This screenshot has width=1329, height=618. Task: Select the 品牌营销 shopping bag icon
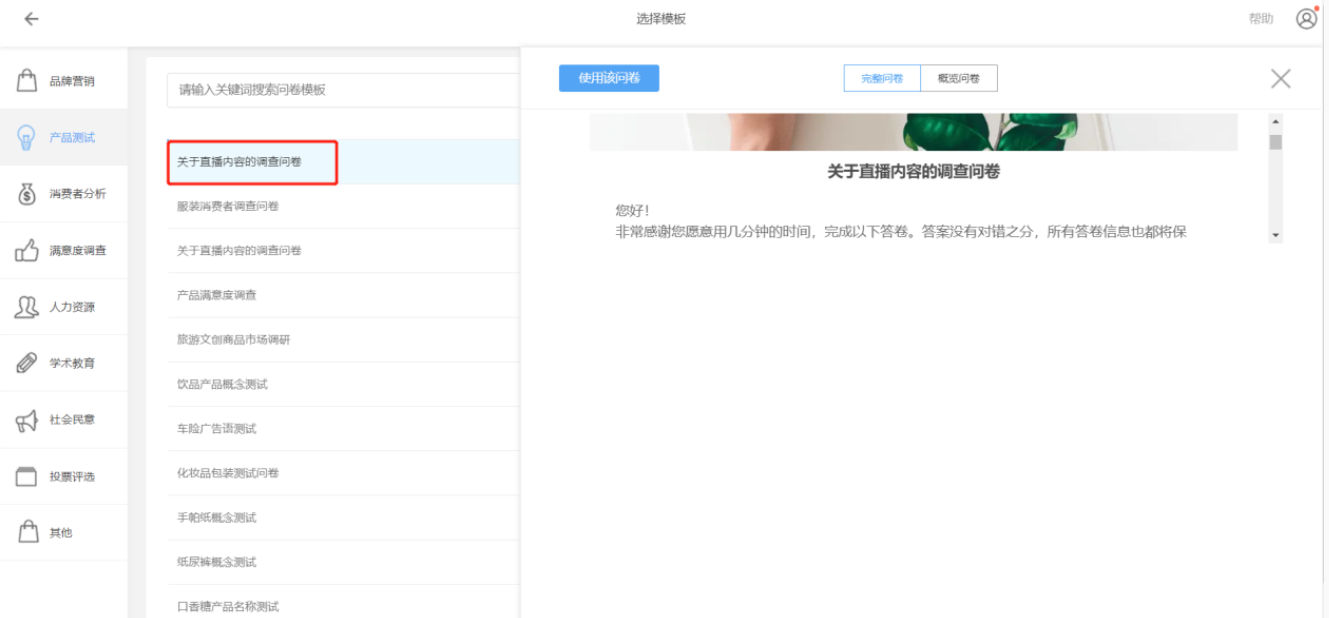coord(27,81)
